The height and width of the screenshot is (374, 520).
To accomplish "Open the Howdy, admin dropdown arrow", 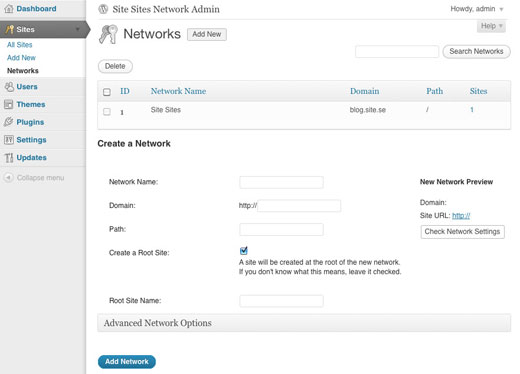I will tap(501, 9).
